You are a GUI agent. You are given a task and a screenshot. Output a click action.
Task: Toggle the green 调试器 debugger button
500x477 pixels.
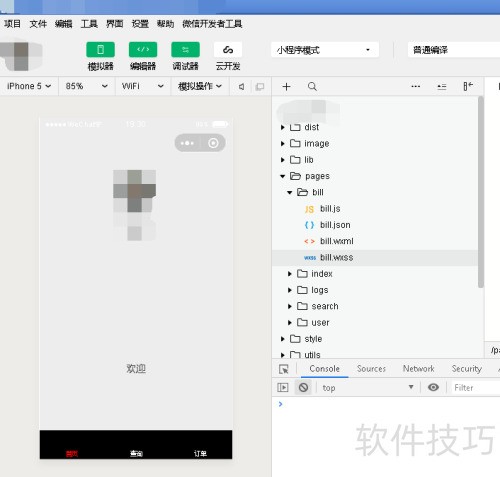[185, 50]
